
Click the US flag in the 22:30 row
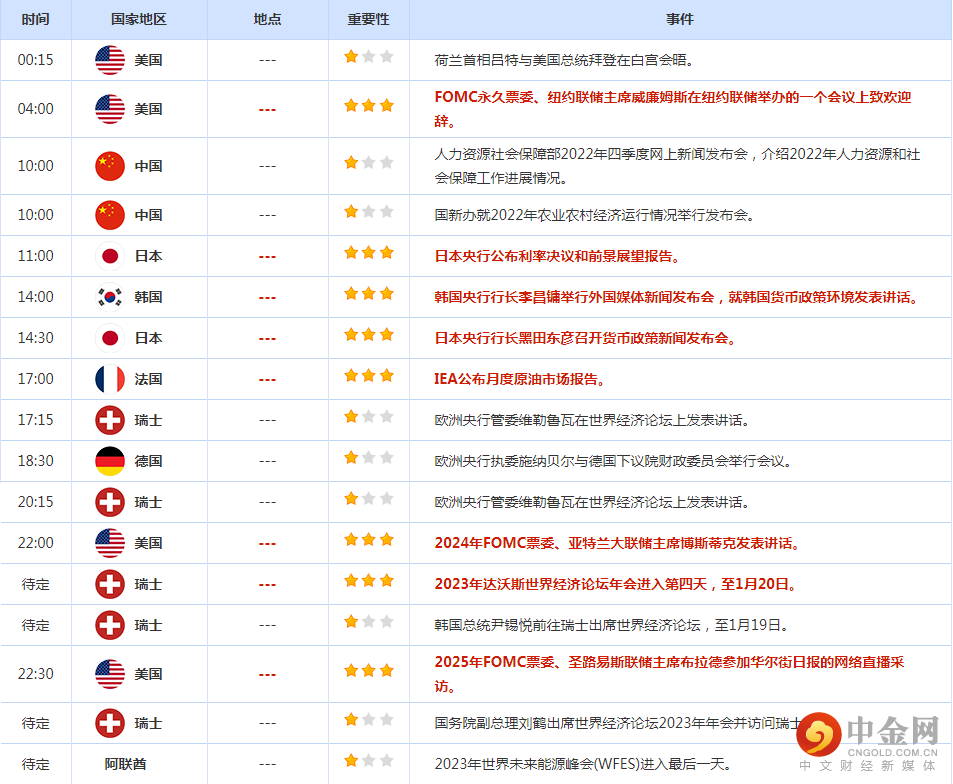click(110, 674)
